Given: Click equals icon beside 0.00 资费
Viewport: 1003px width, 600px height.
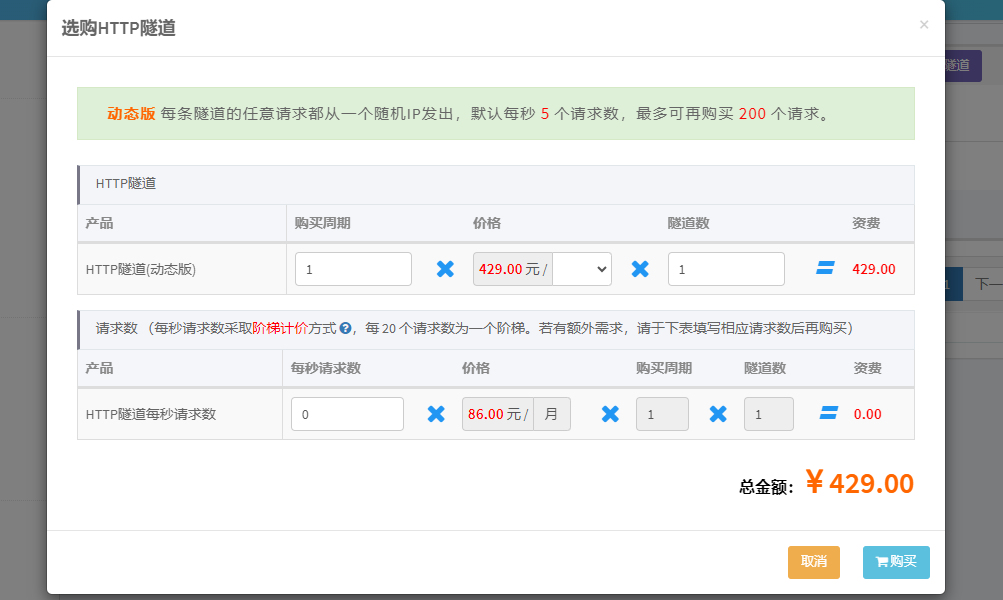Looking at the screenshot, I should [x=828, y=414].
